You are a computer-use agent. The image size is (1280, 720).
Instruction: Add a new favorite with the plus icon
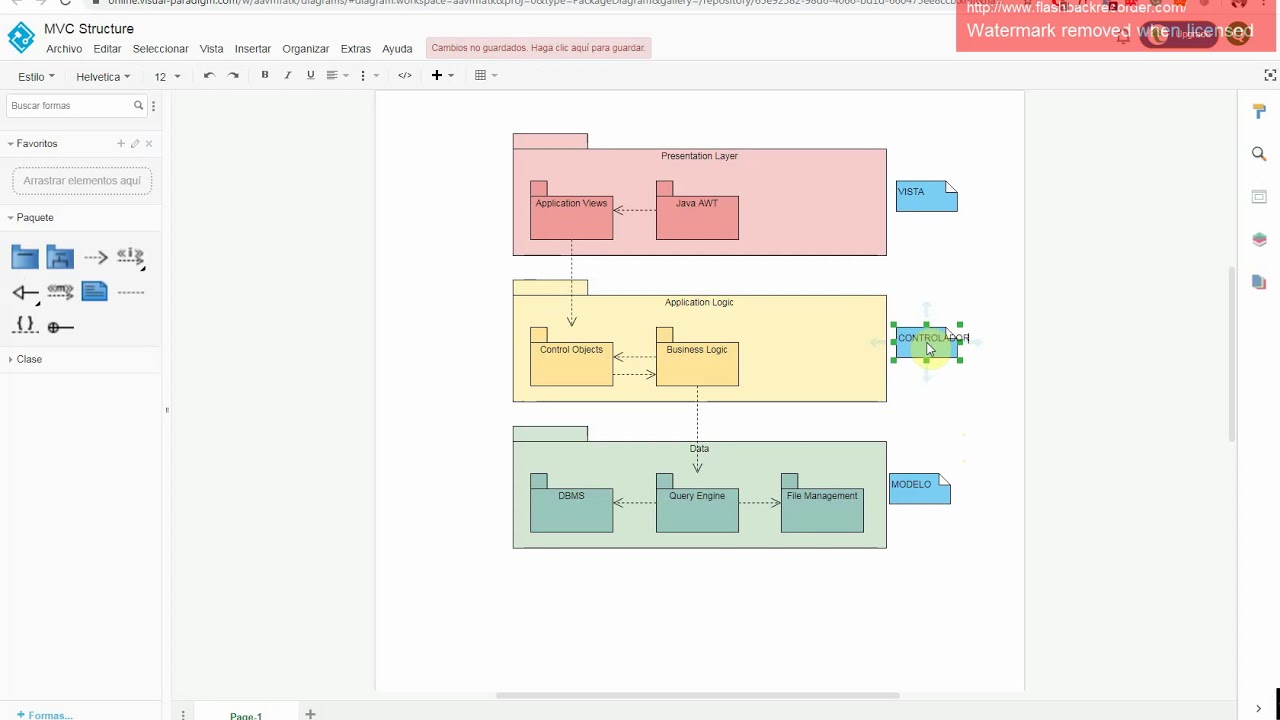tap(121, 144)
